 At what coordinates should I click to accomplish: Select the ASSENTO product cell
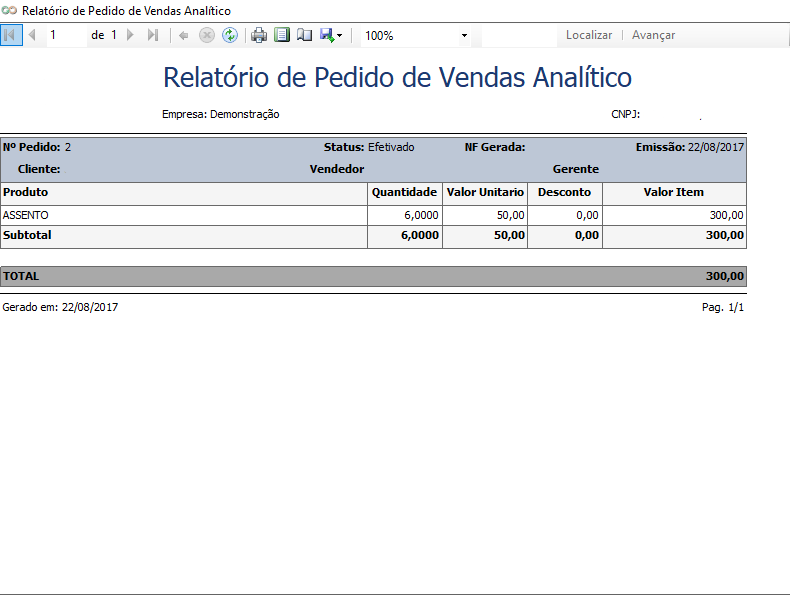click(184, 215)
